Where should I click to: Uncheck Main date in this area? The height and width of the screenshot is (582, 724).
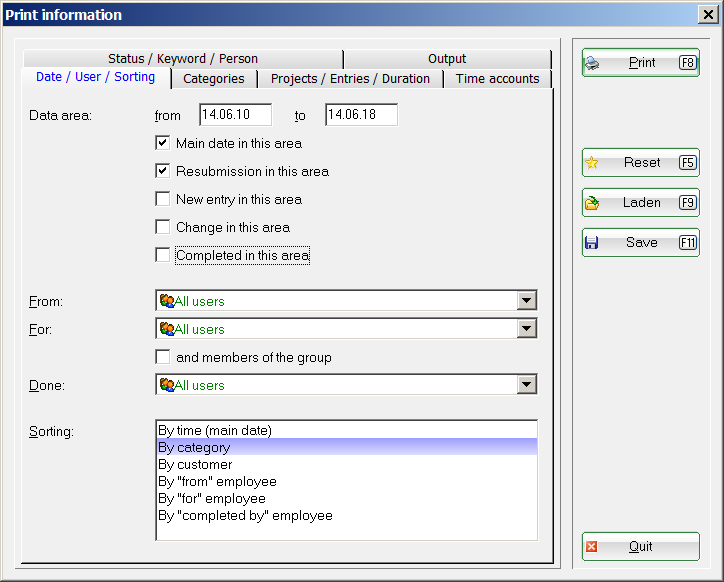point(163,143)
